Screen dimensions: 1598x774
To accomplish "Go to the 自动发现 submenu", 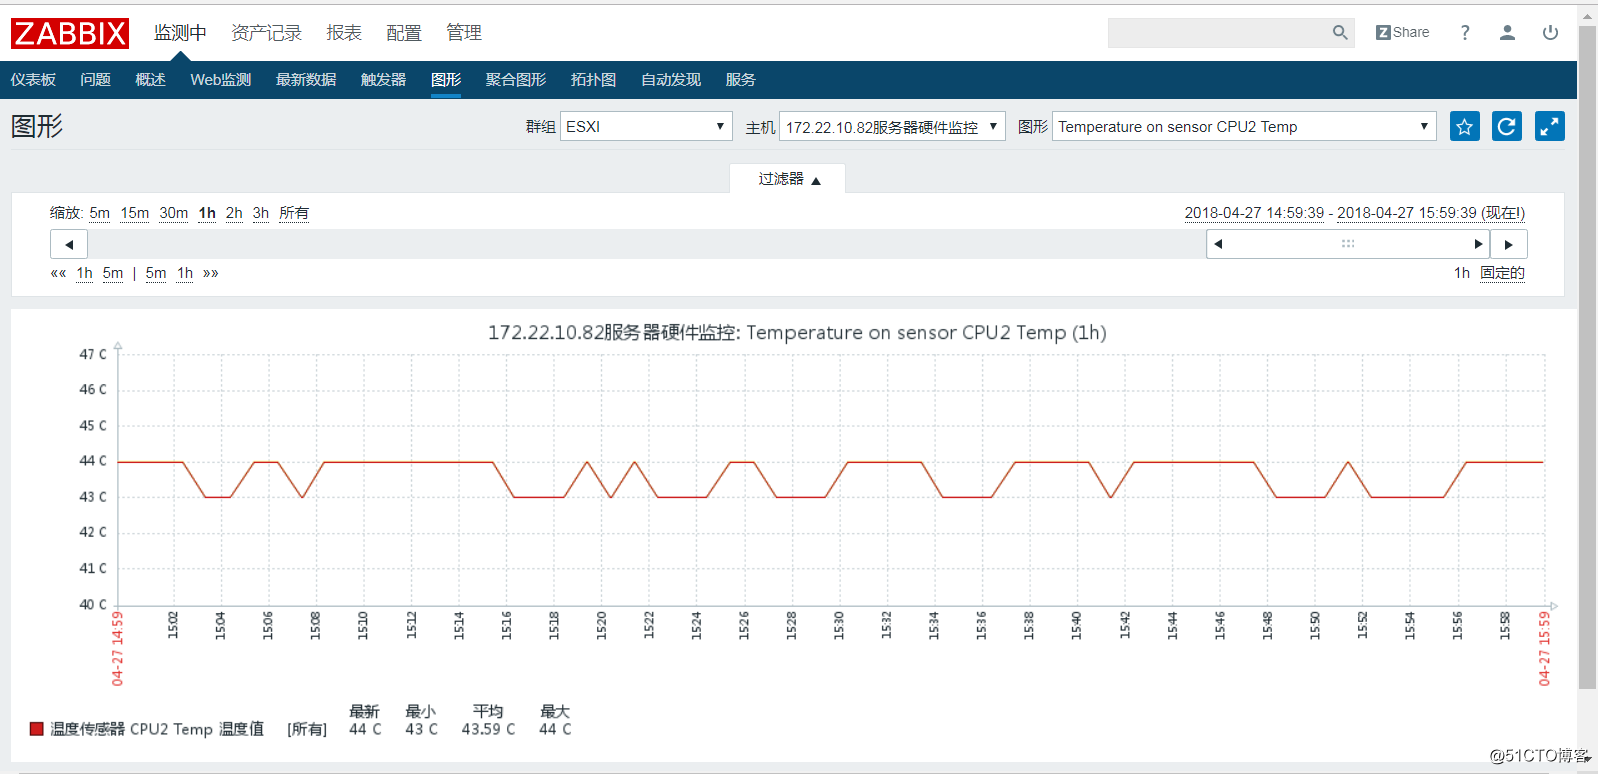I will coord(671,80).
